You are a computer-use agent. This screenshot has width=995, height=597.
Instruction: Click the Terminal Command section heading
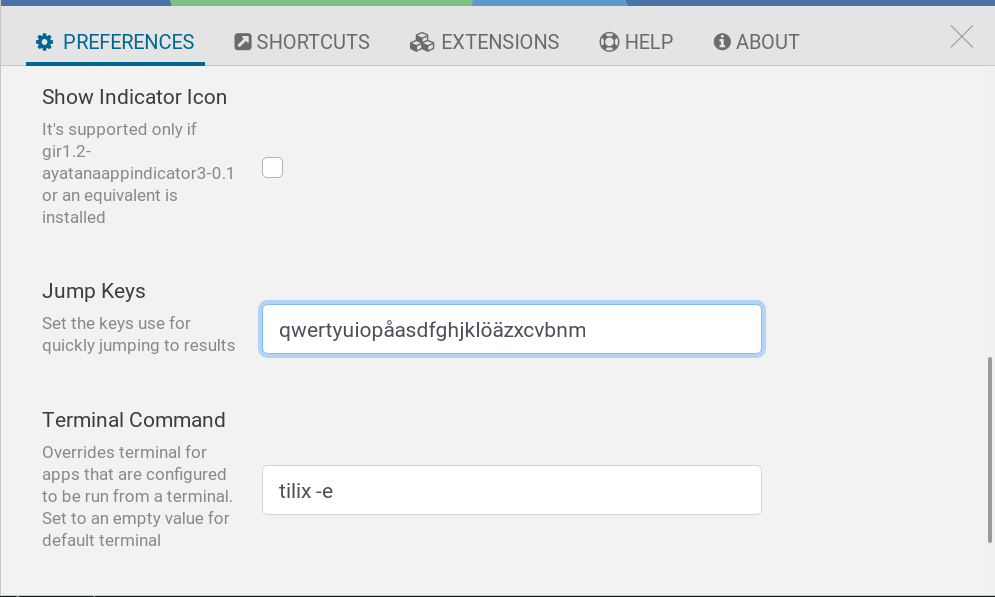[x=133, y=420]
